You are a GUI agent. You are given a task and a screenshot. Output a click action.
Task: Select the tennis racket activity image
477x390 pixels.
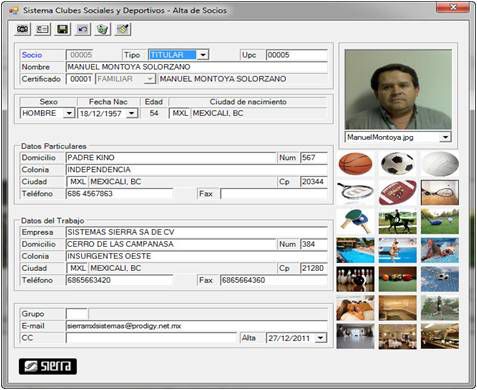(x=355, y=193)
